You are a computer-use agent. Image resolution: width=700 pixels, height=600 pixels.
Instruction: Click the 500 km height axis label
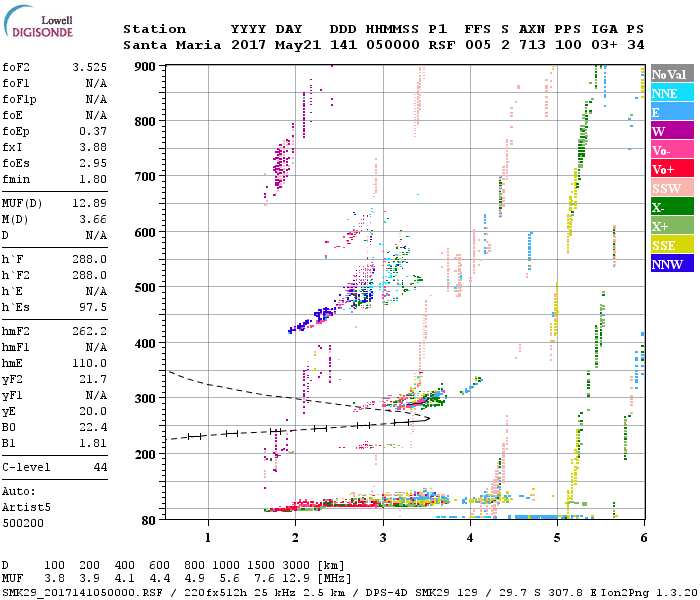[145, 288]
